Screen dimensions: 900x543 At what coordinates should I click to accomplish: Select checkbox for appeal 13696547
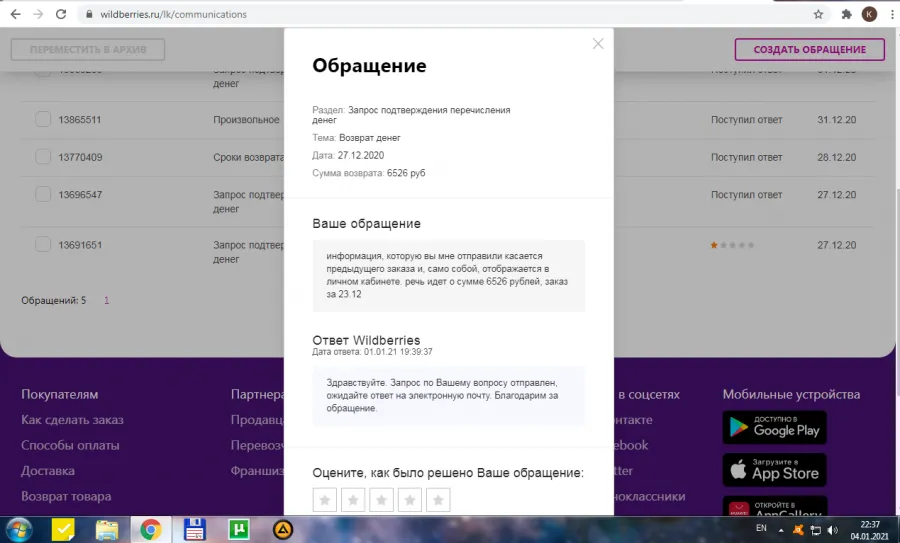(43, 195)
